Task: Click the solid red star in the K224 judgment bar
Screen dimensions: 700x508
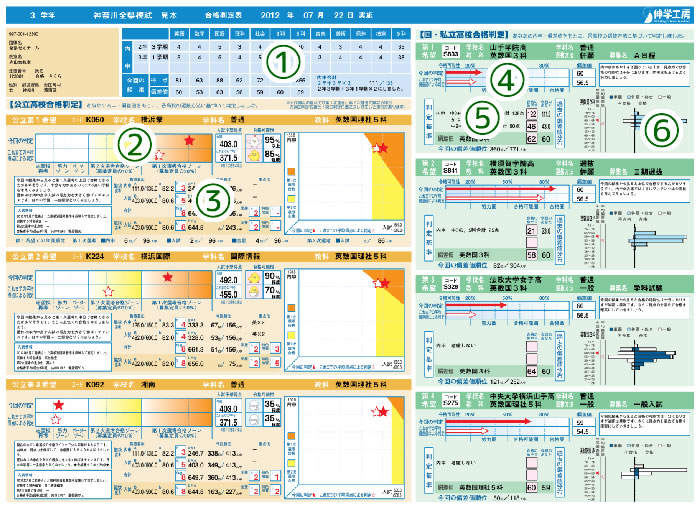Action: pos(167,277)
